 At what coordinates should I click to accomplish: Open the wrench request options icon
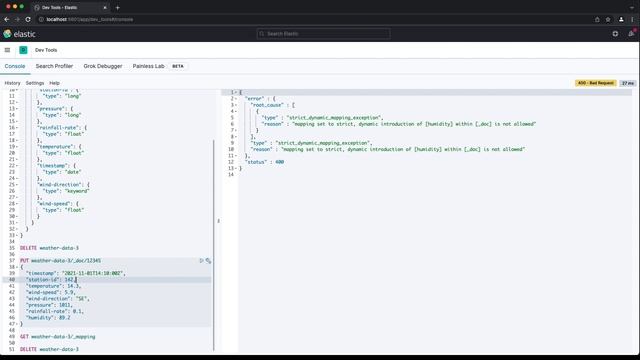click(208, 260)
